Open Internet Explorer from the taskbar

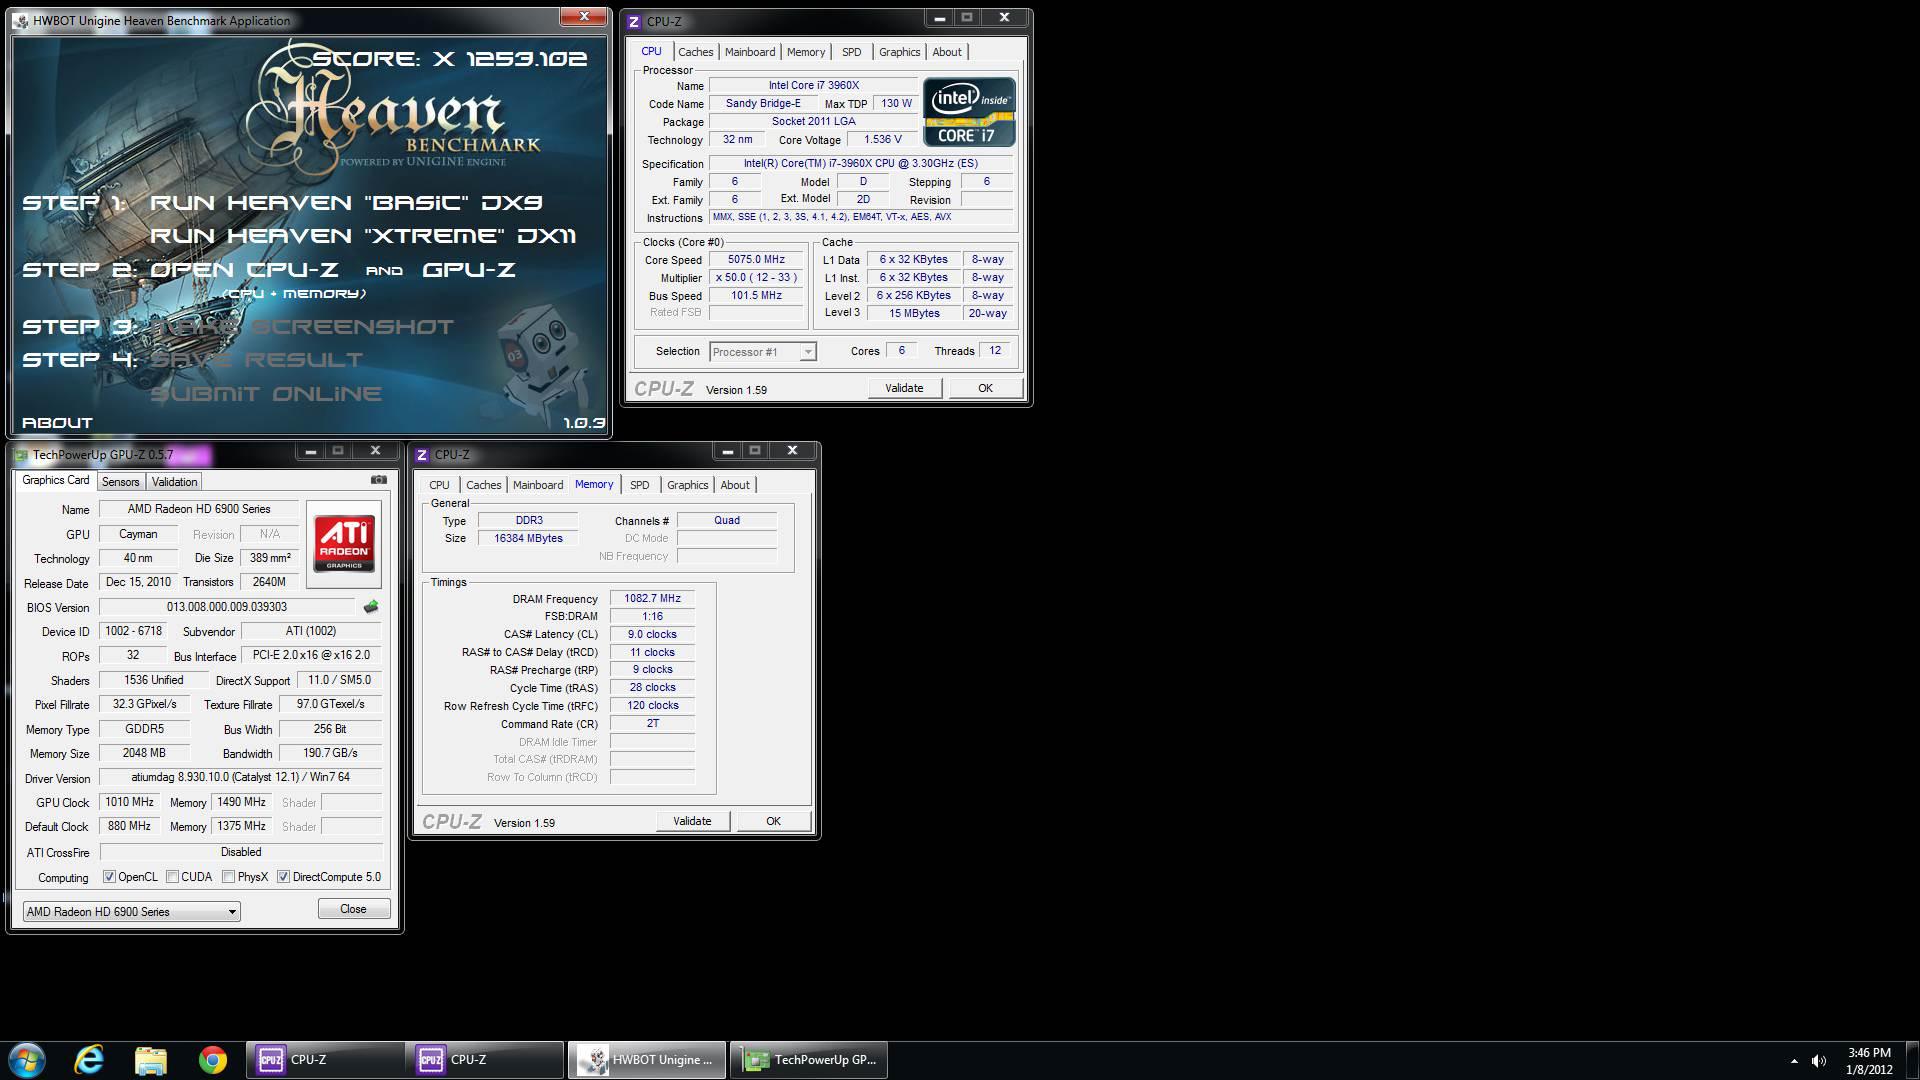coord(89,1060)
